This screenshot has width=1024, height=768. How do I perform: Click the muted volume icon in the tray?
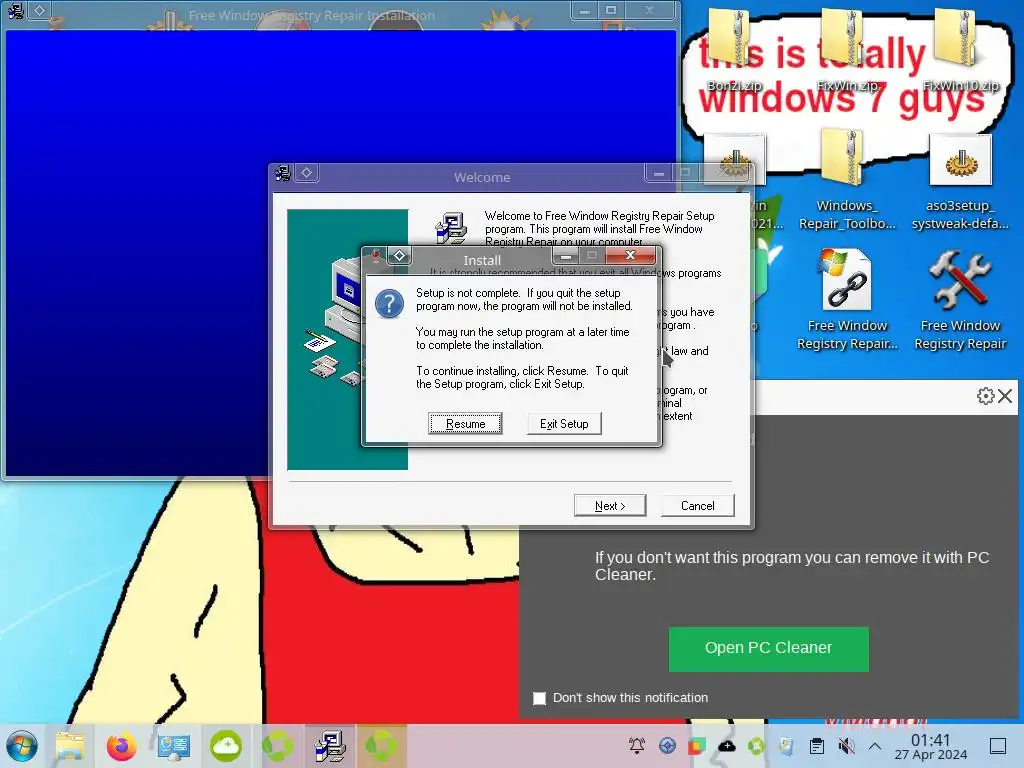point(846,746)
